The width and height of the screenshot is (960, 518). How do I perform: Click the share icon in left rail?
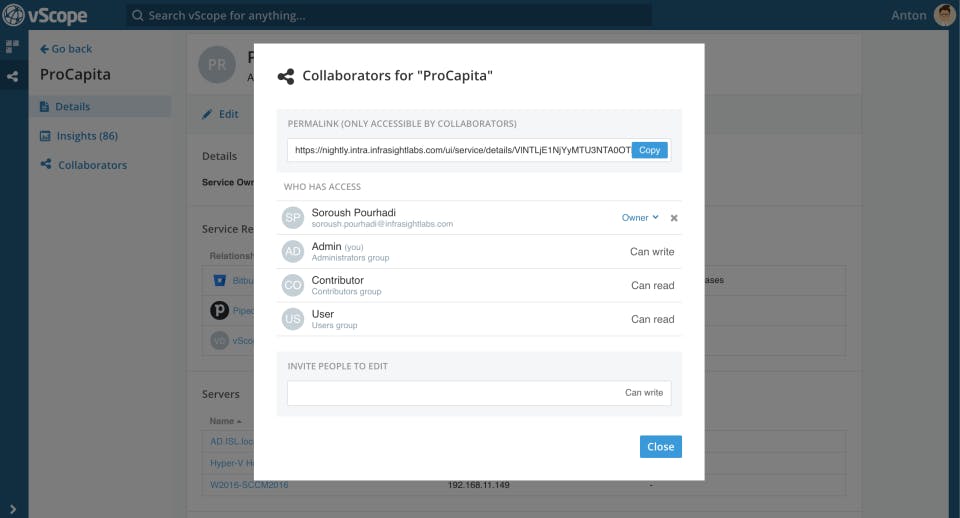[13, 76]
